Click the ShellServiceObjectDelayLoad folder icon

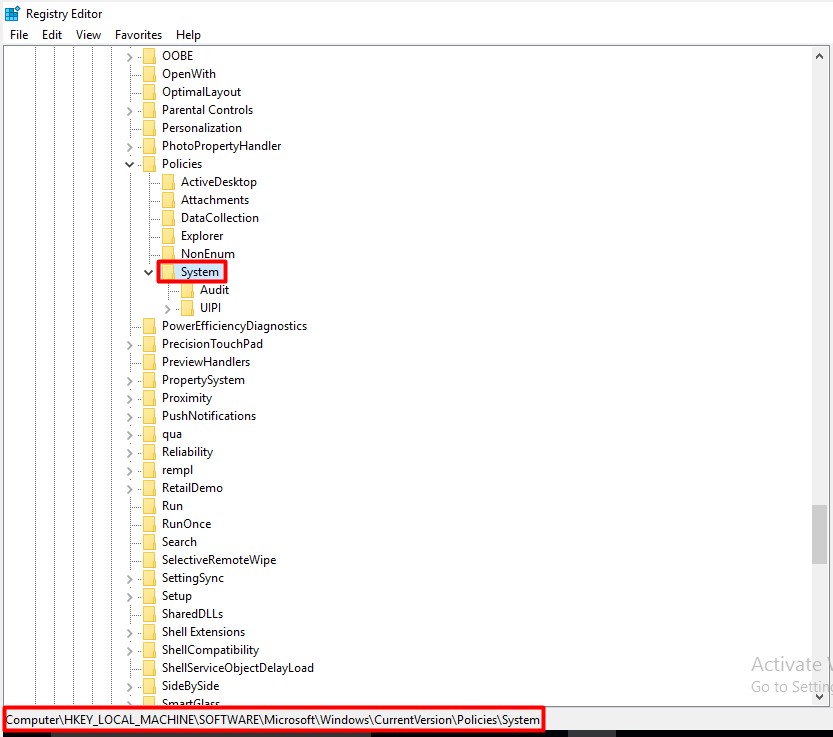pyautogui.click(x=150, y=668)
